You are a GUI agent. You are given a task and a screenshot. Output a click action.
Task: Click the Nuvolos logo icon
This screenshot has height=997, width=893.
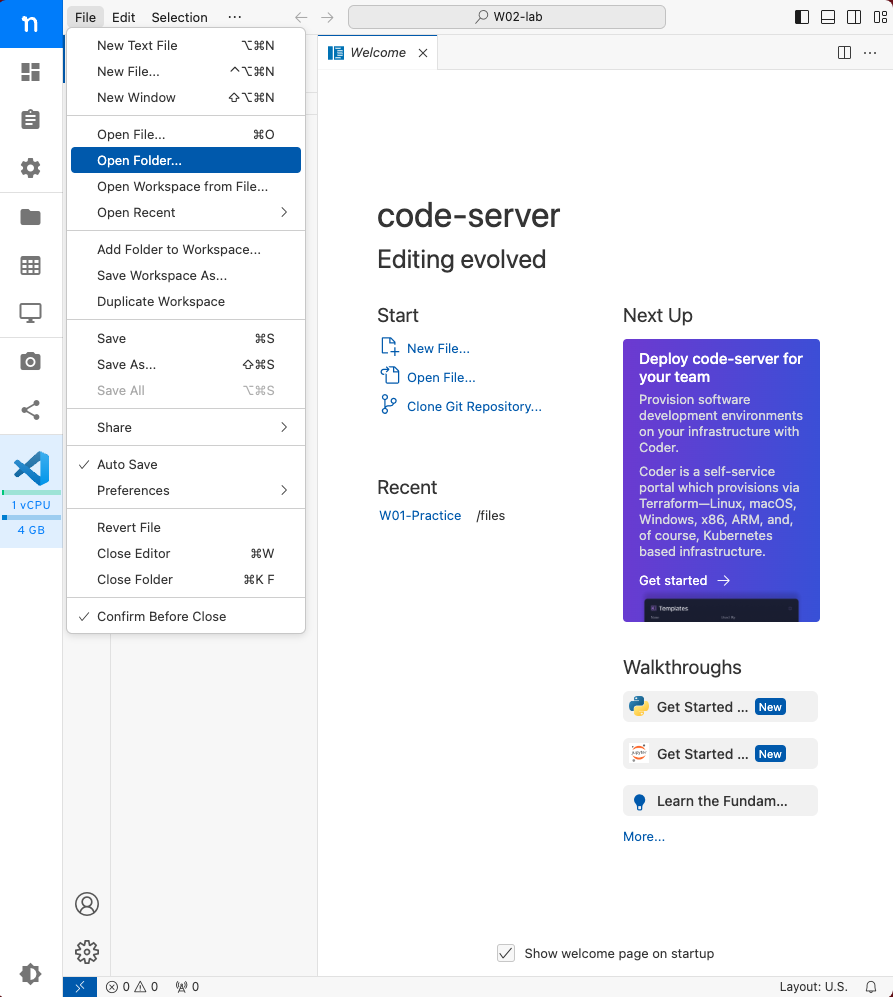pyautogui.click(x=30, y=24)
